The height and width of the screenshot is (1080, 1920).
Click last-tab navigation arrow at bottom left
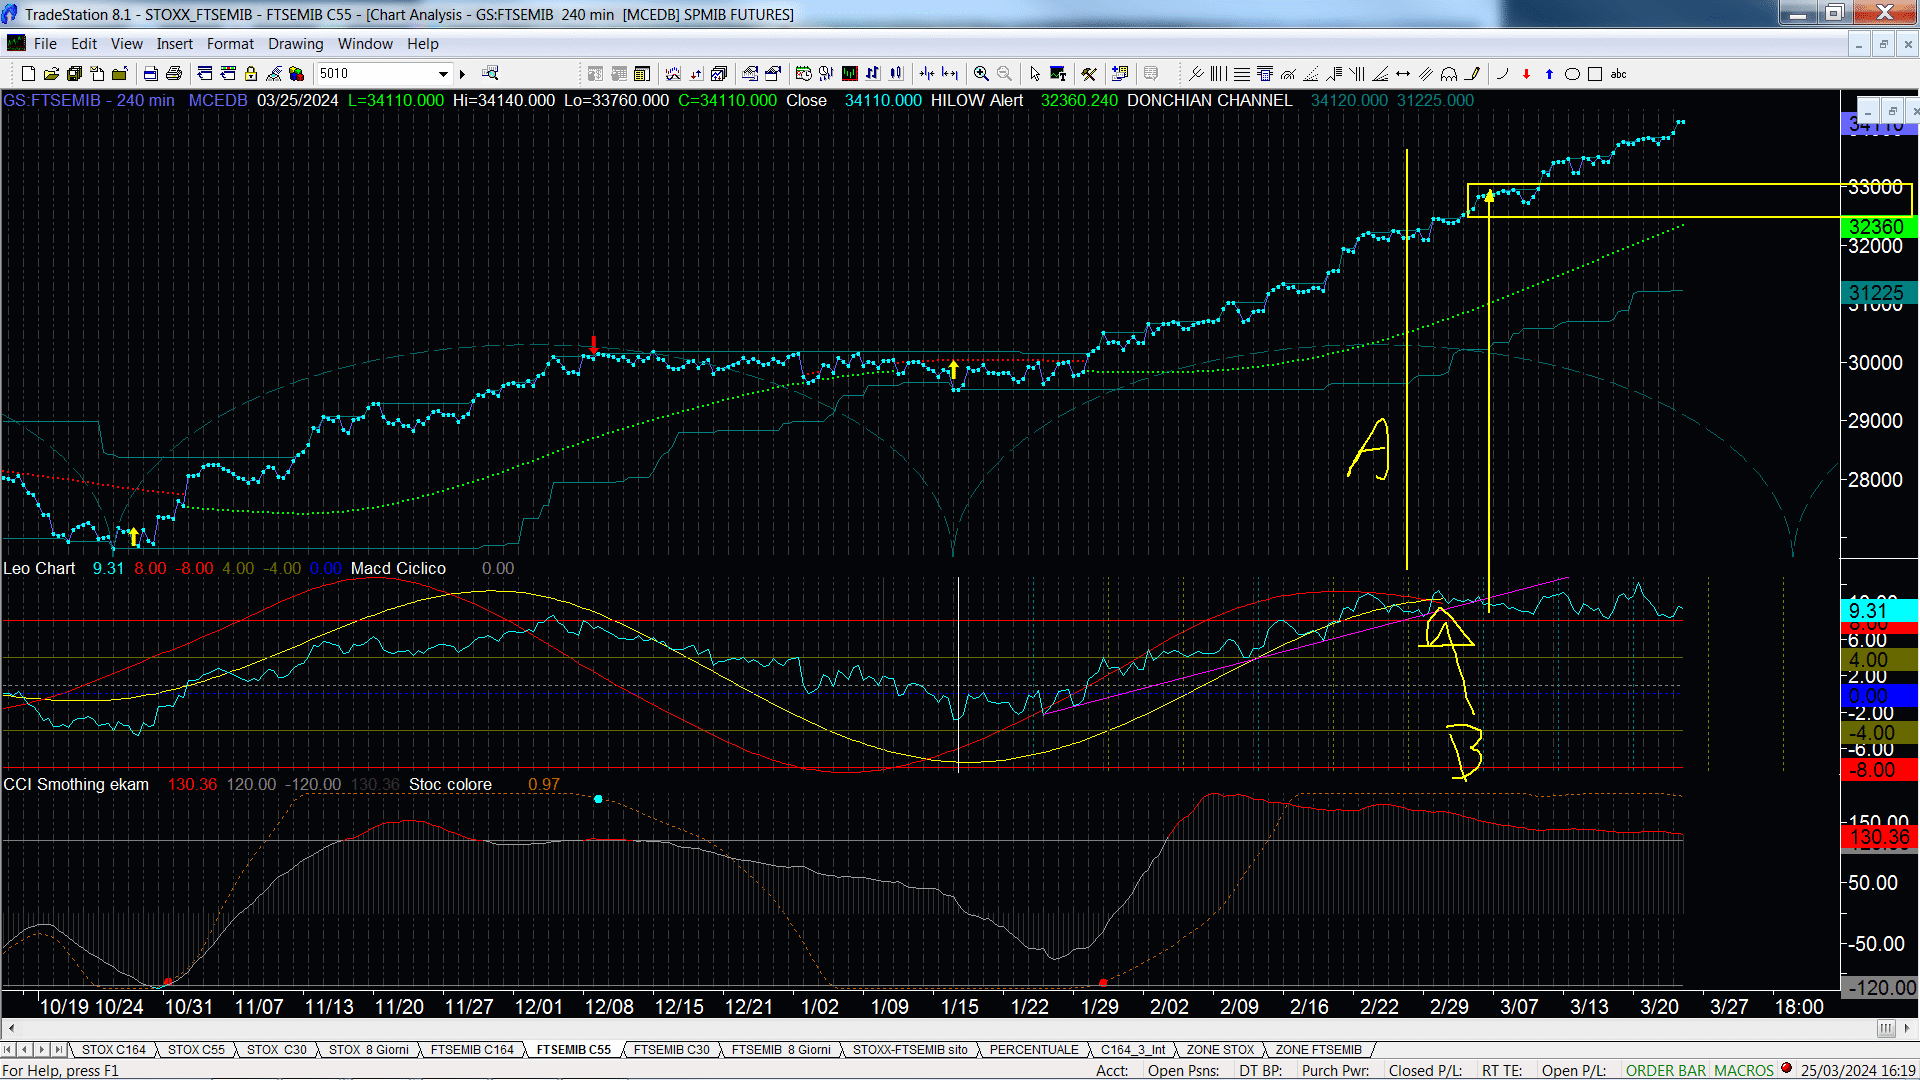point(59,1050)
